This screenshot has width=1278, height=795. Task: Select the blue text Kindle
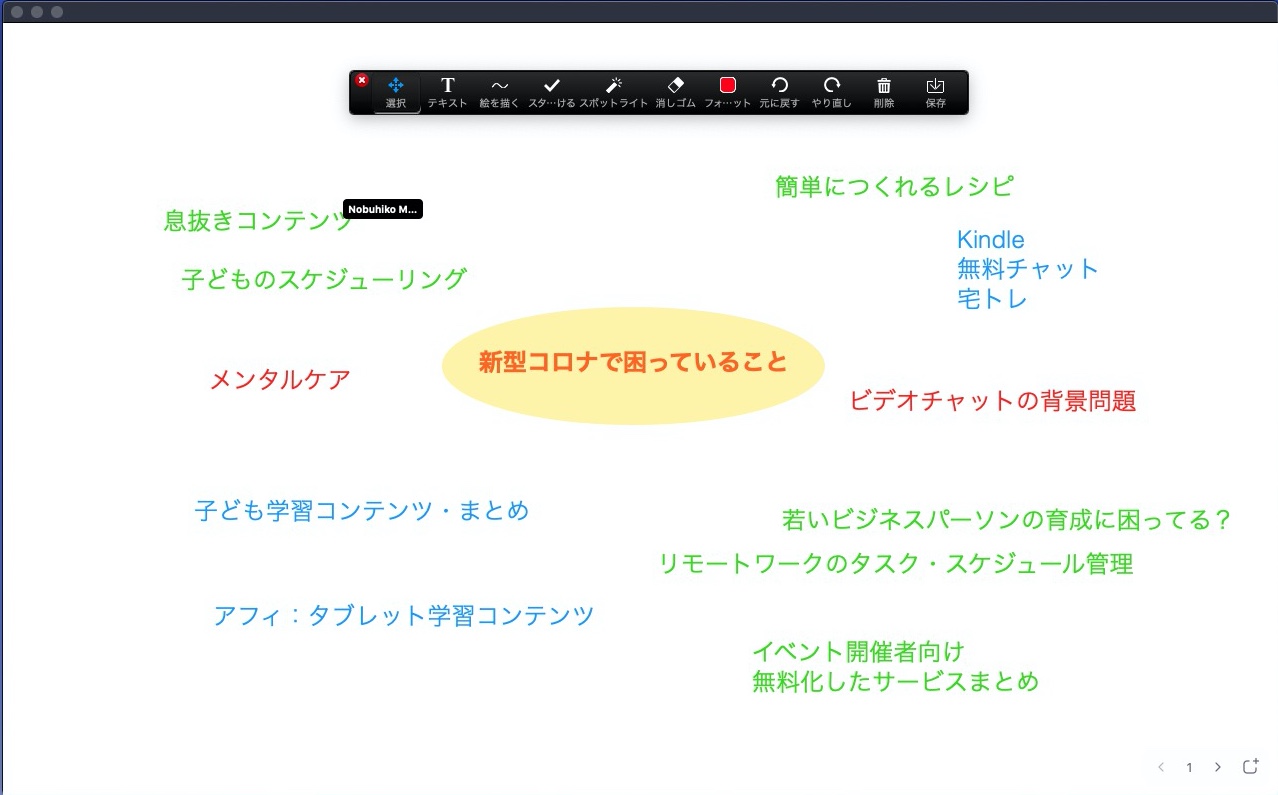pos(991,239)
